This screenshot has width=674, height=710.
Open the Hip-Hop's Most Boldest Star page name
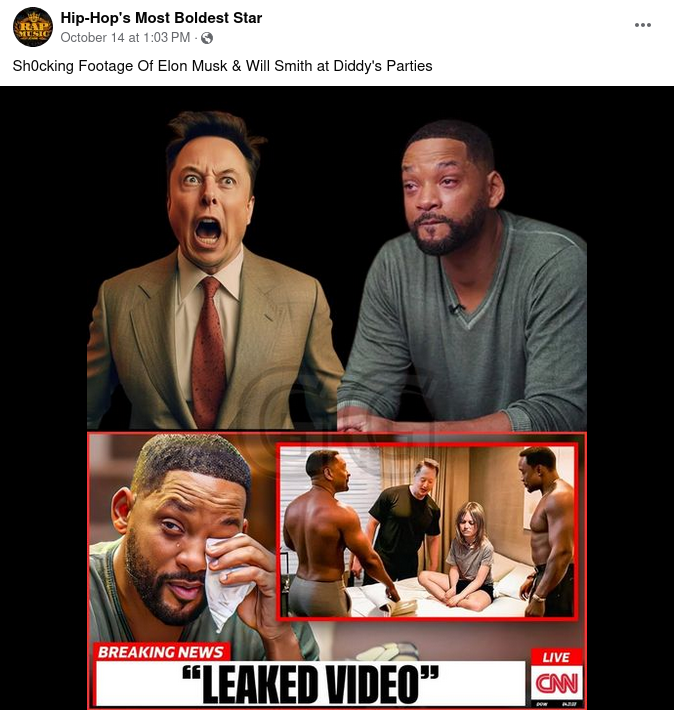tap(161, 18)
